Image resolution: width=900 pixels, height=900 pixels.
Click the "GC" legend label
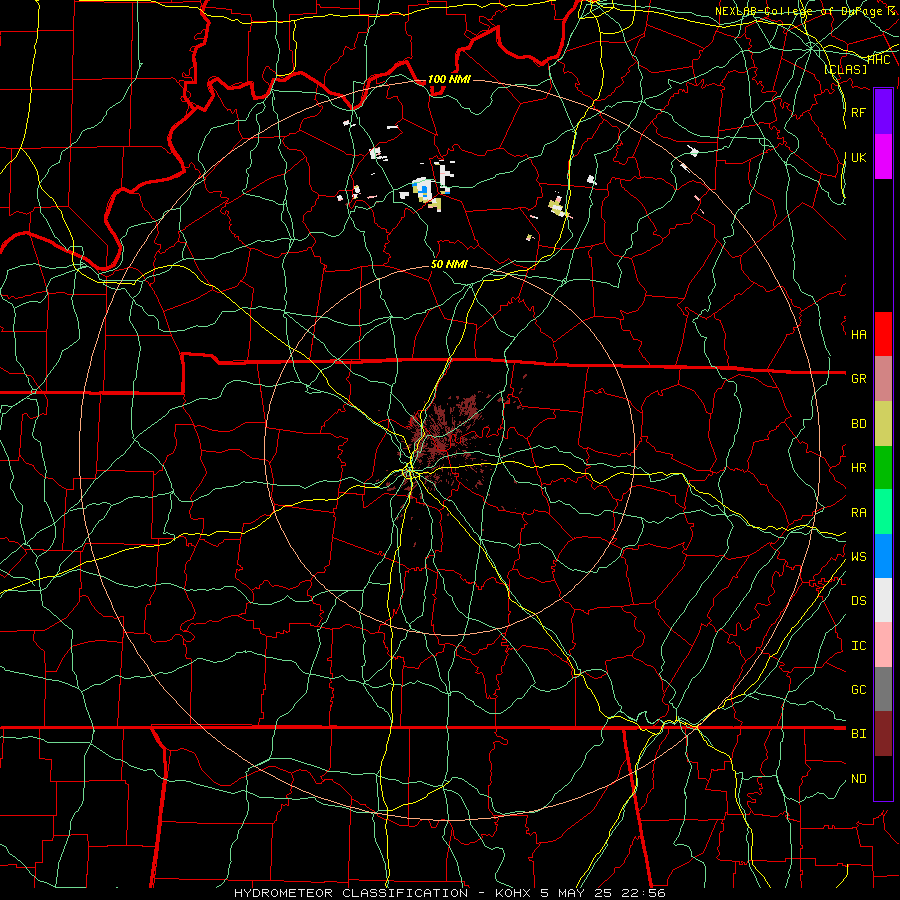(x=859, y=689)
